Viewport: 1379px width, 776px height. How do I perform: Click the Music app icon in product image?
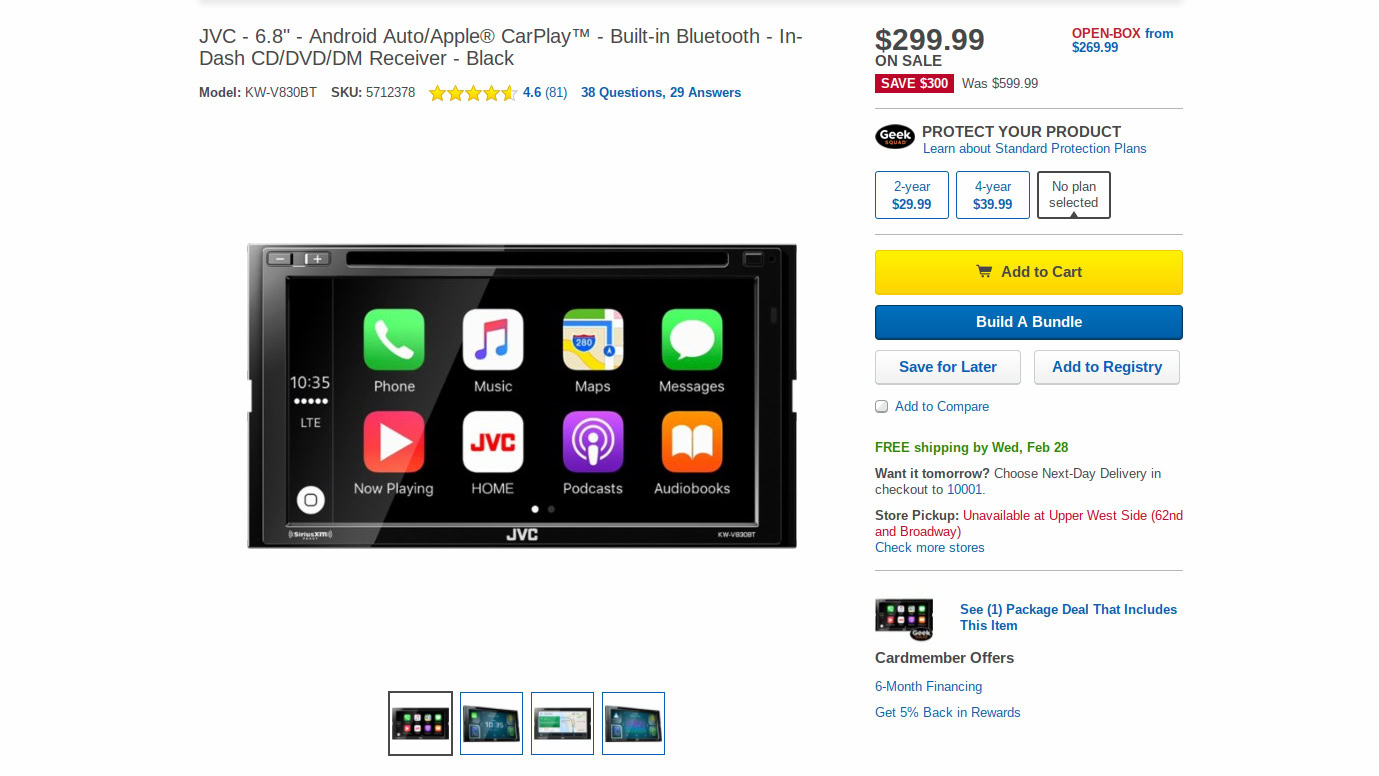coord(493,340)
